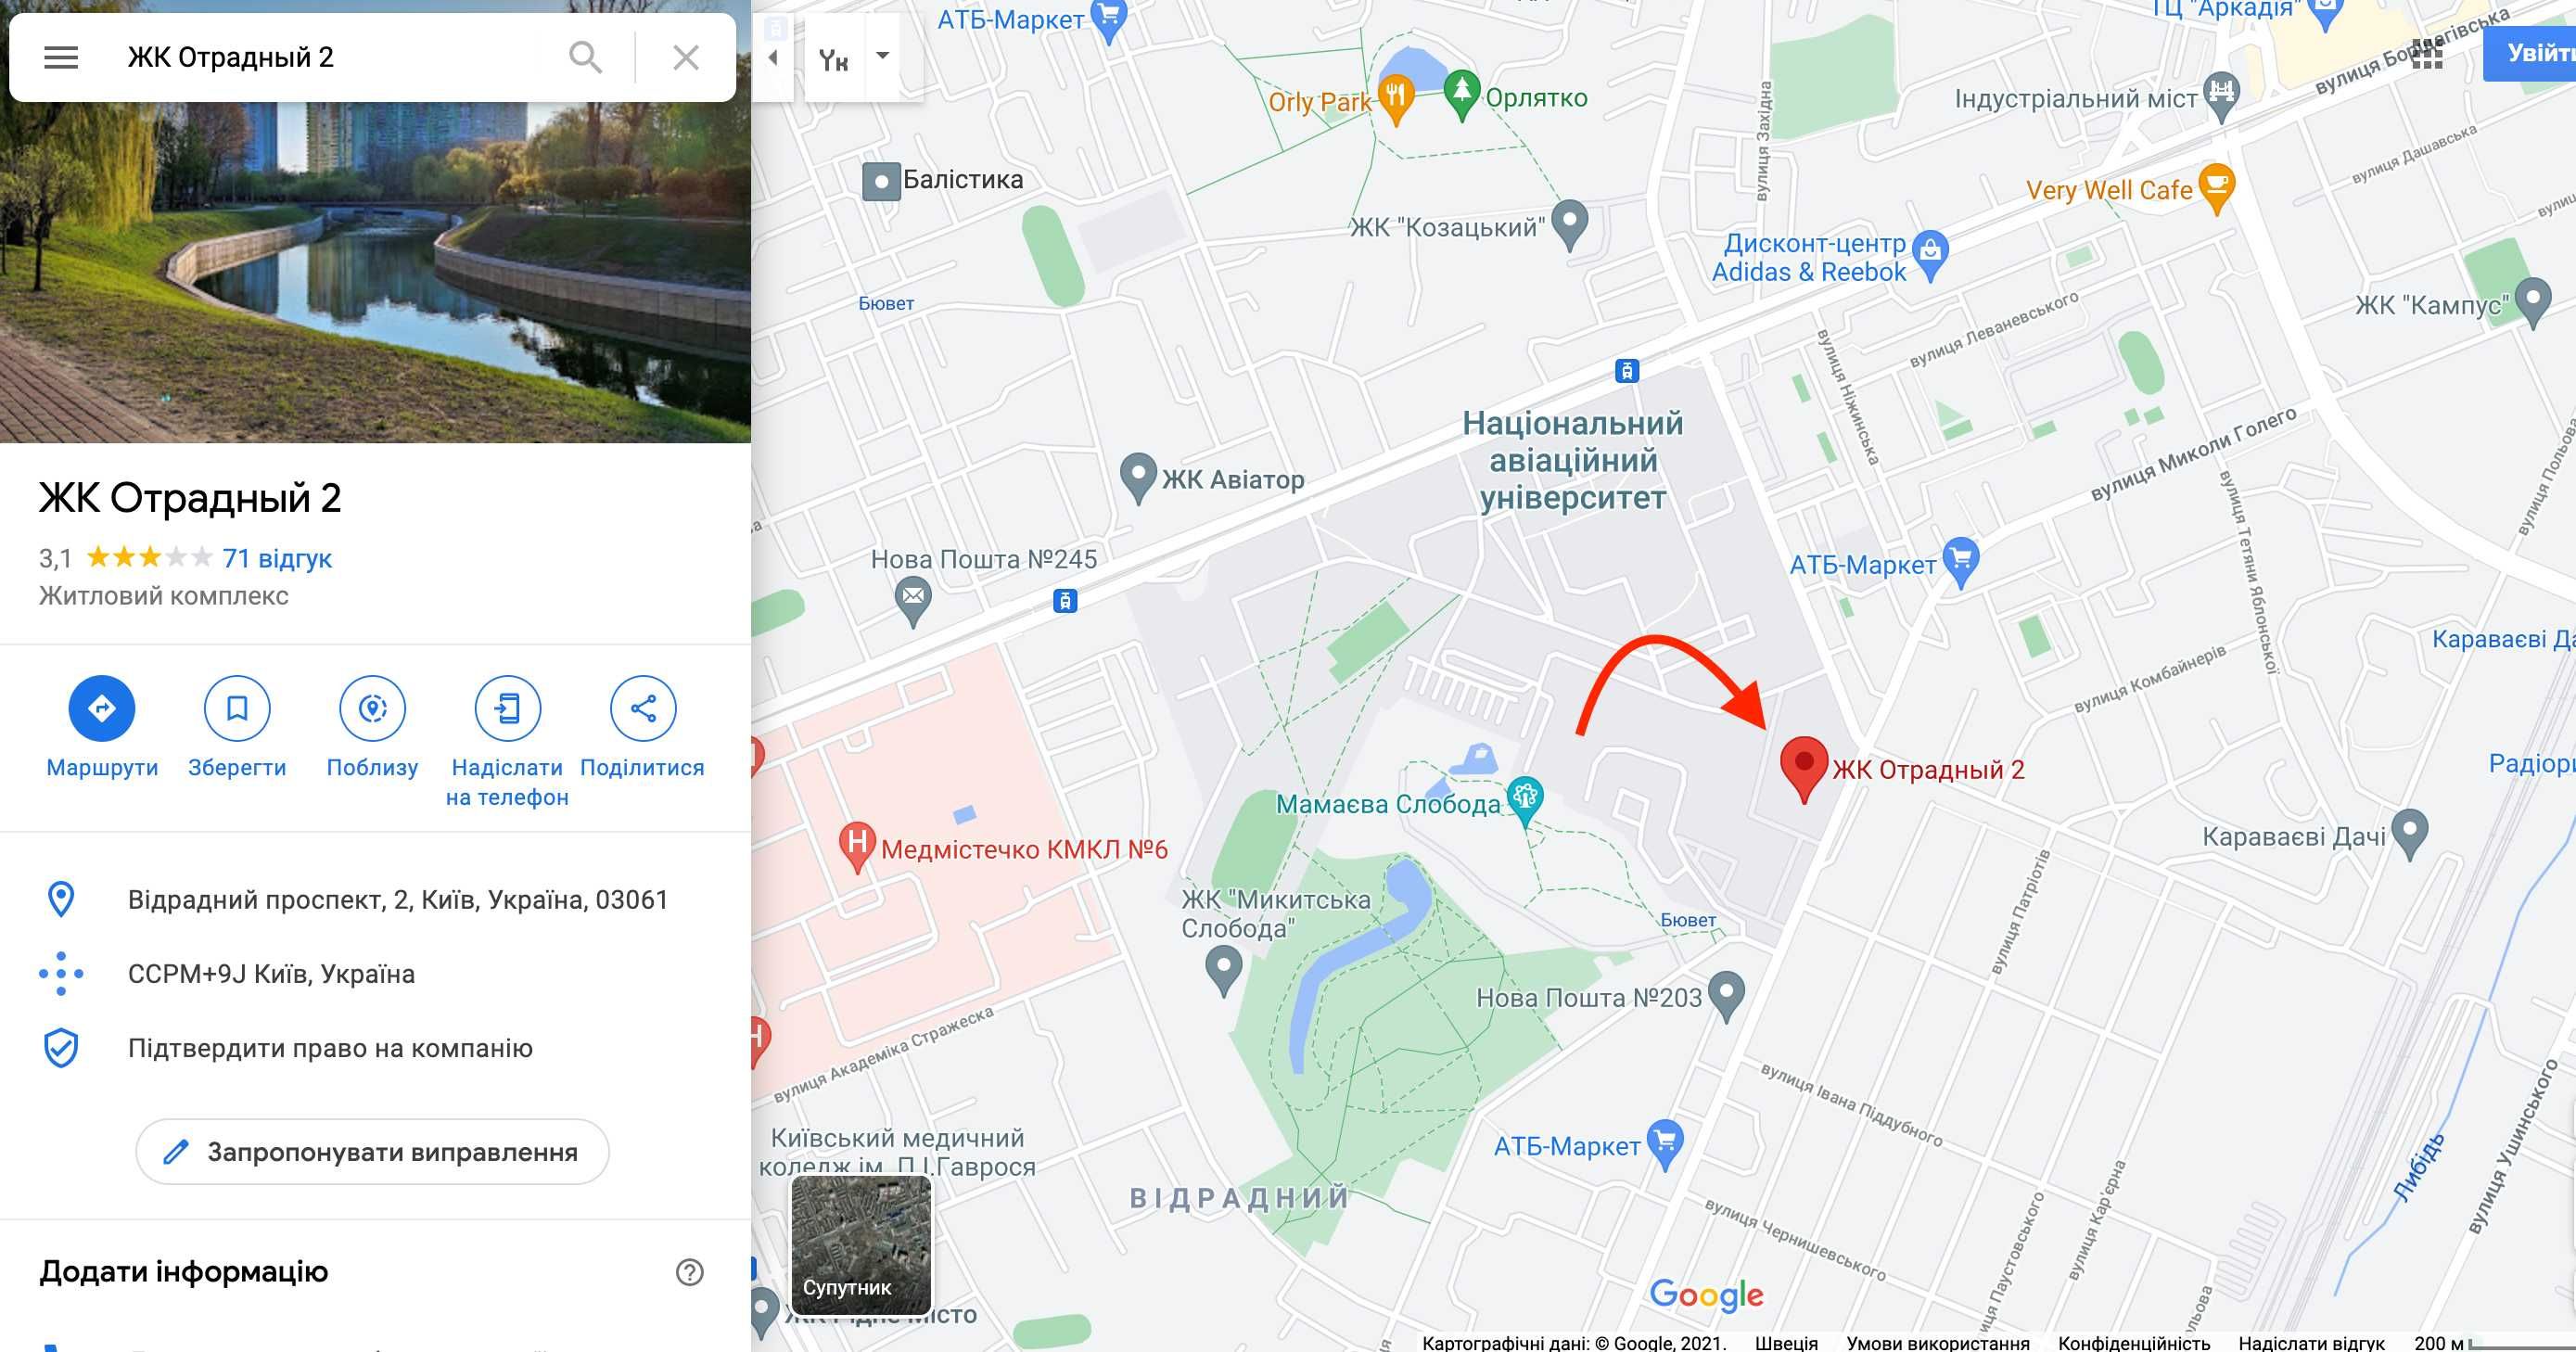The image size is (2576, 1352).
Task: Toggle the Ук input tools button
Action: pos(834,59)
